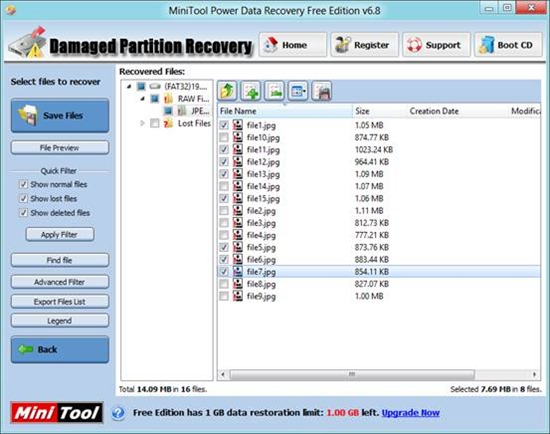550x434 pixels.
Task: Click file14.jpg file type icon
Action: tap(238, 186)
